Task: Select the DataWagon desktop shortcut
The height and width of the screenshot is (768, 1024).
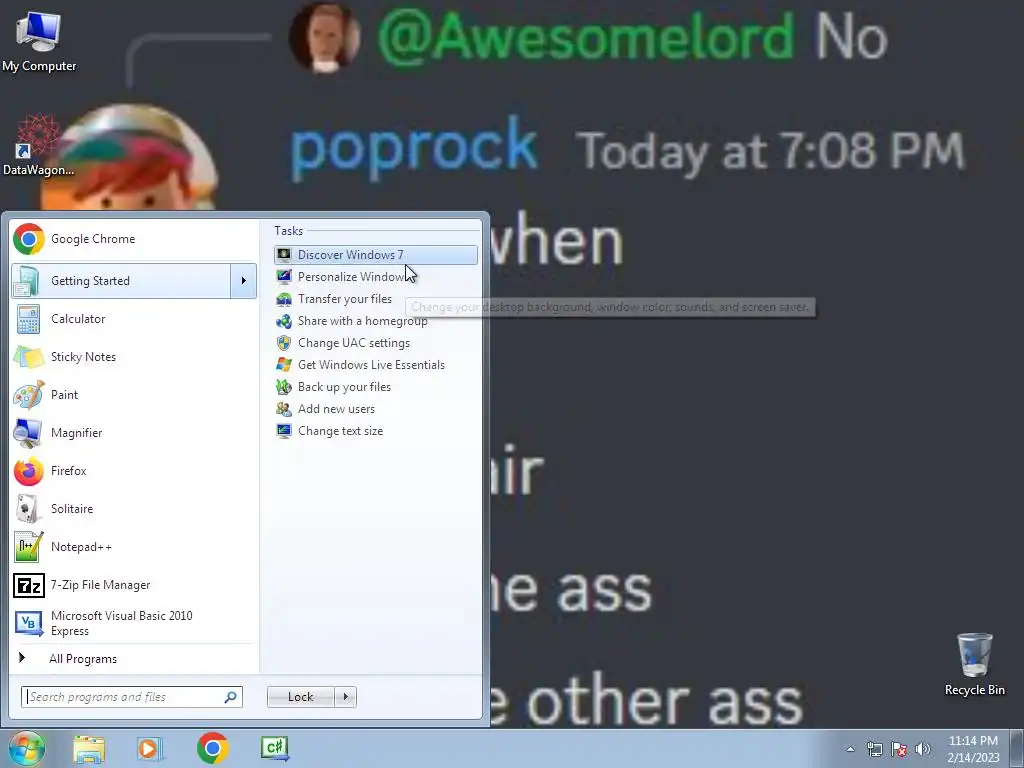Action: pos(39,145)
